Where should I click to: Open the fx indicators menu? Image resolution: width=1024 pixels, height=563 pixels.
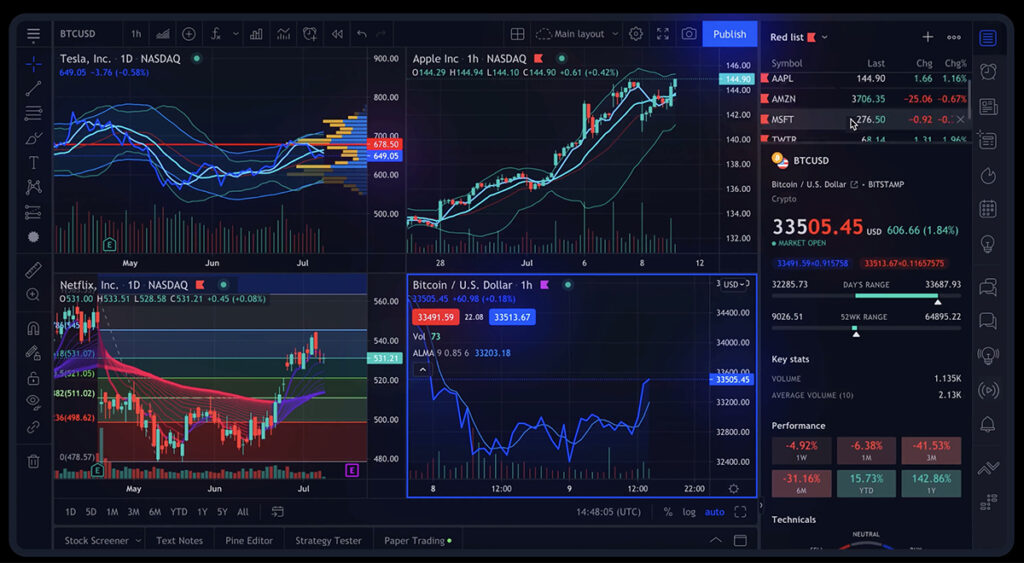coord(216,34)
